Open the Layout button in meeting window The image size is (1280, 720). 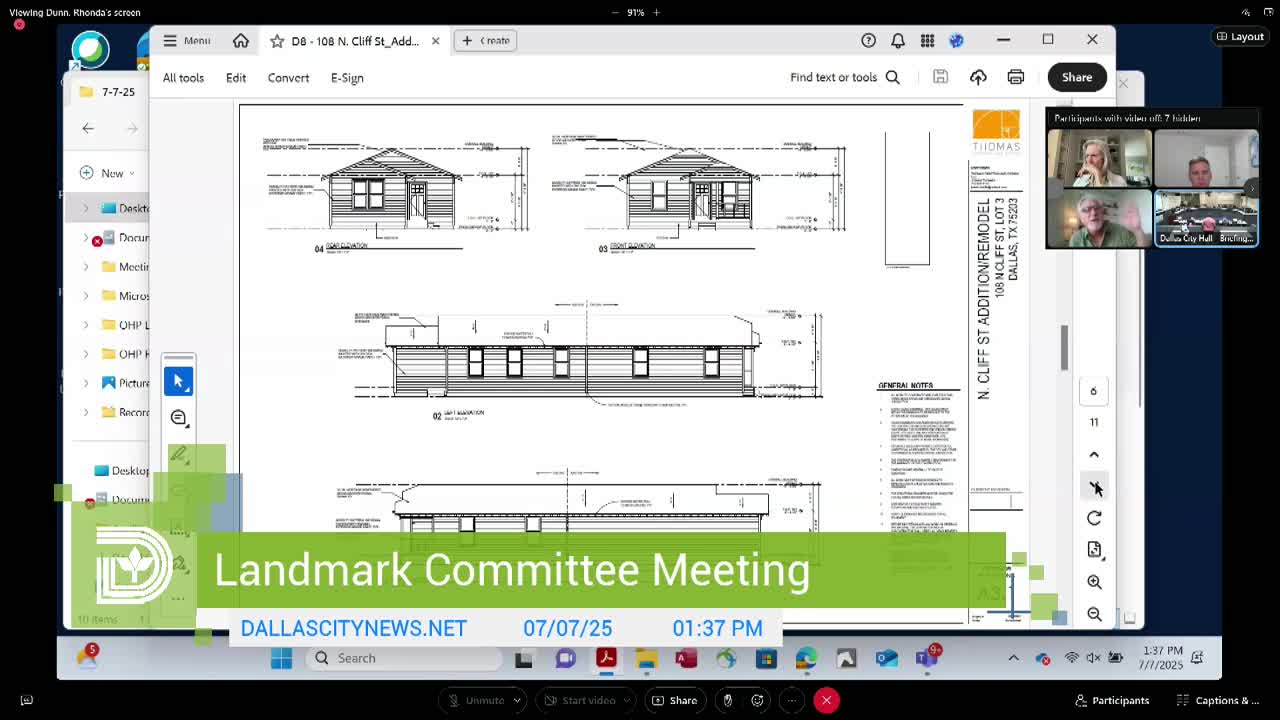(x=1240, y=37)
